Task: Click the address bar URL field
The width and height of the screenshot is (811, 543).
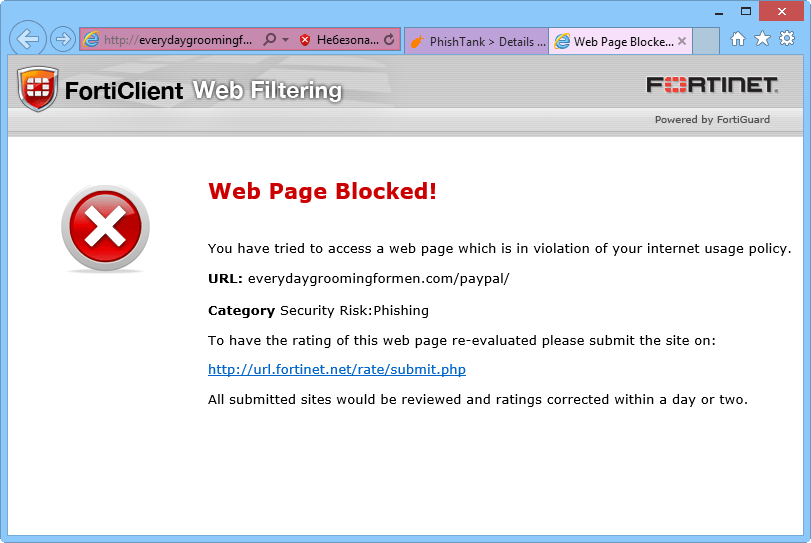Action: point(178,40)
